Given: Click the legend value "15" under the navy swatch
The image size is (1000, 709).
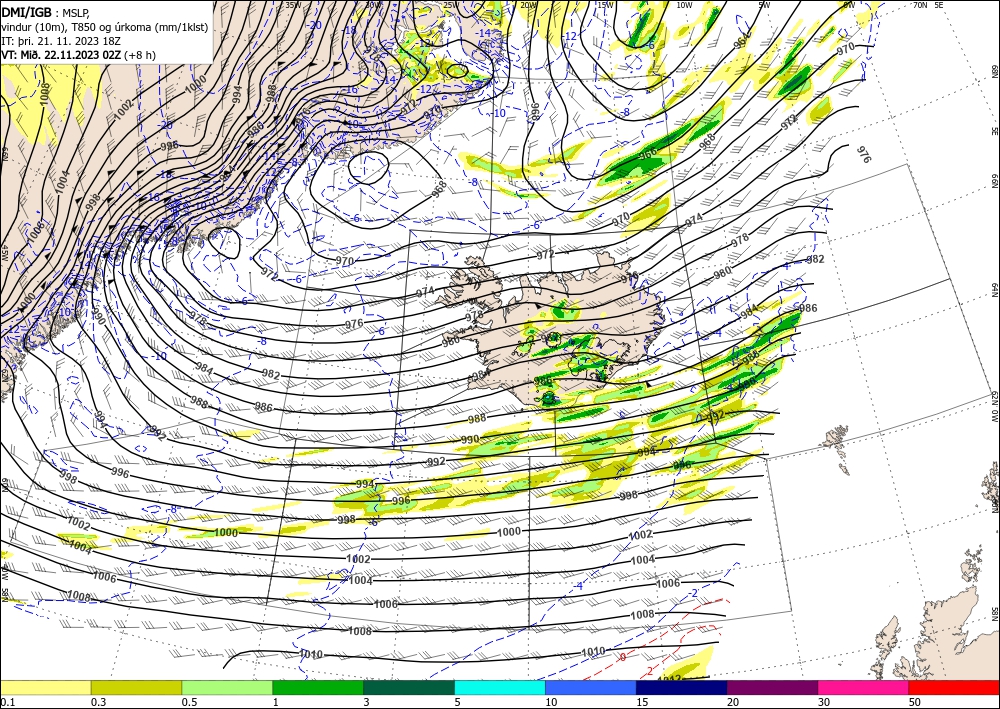Looking at the screenshot, I should pos(642,702).
